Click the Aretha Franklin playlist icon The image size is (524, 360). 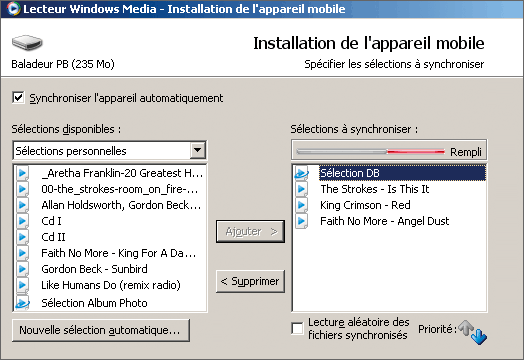point(22,173)
